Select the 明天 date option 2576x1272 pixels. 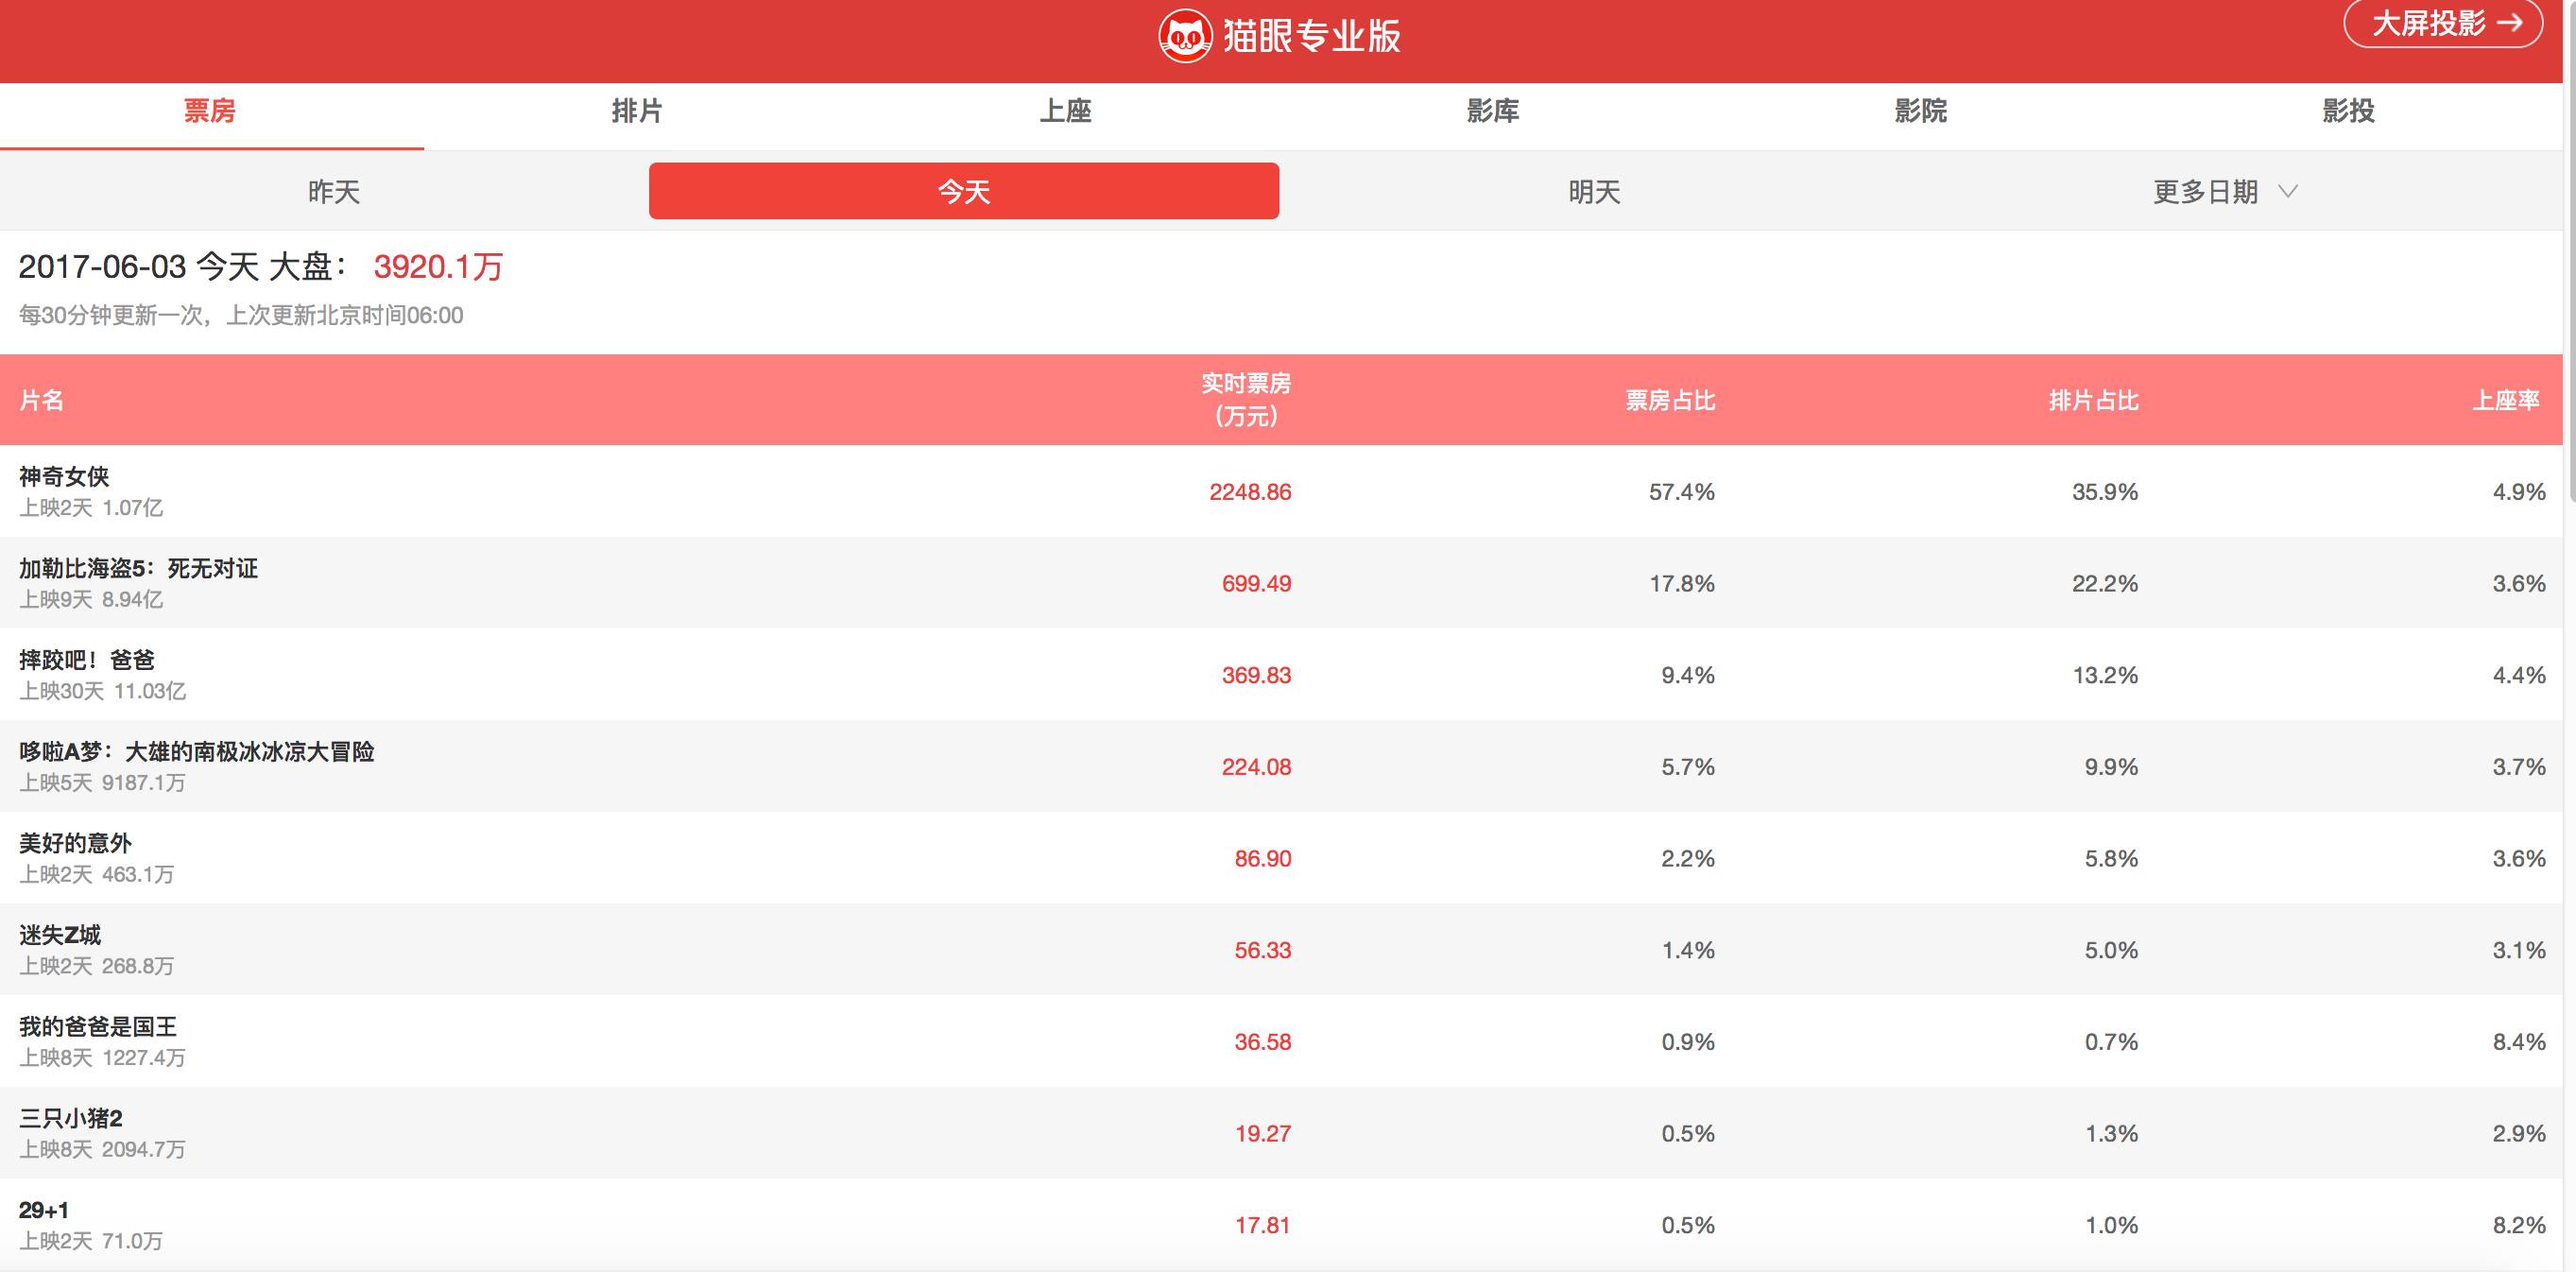click(1593, 192)
